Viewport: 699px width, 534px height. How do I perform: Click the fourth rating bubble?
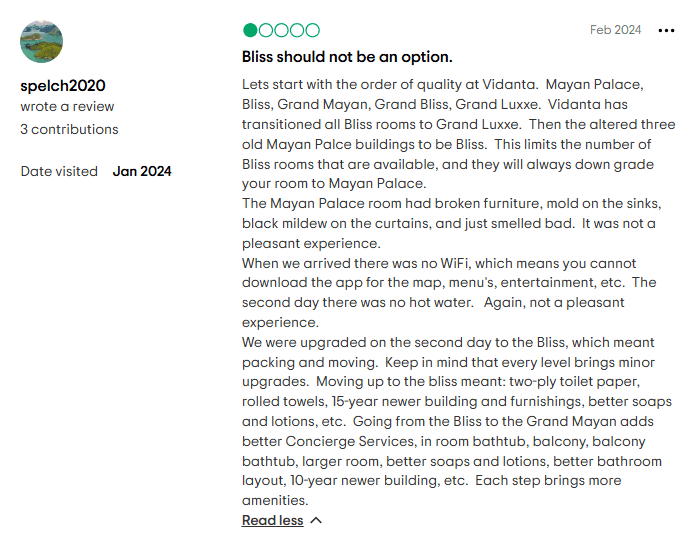click(x=297, y=30)
